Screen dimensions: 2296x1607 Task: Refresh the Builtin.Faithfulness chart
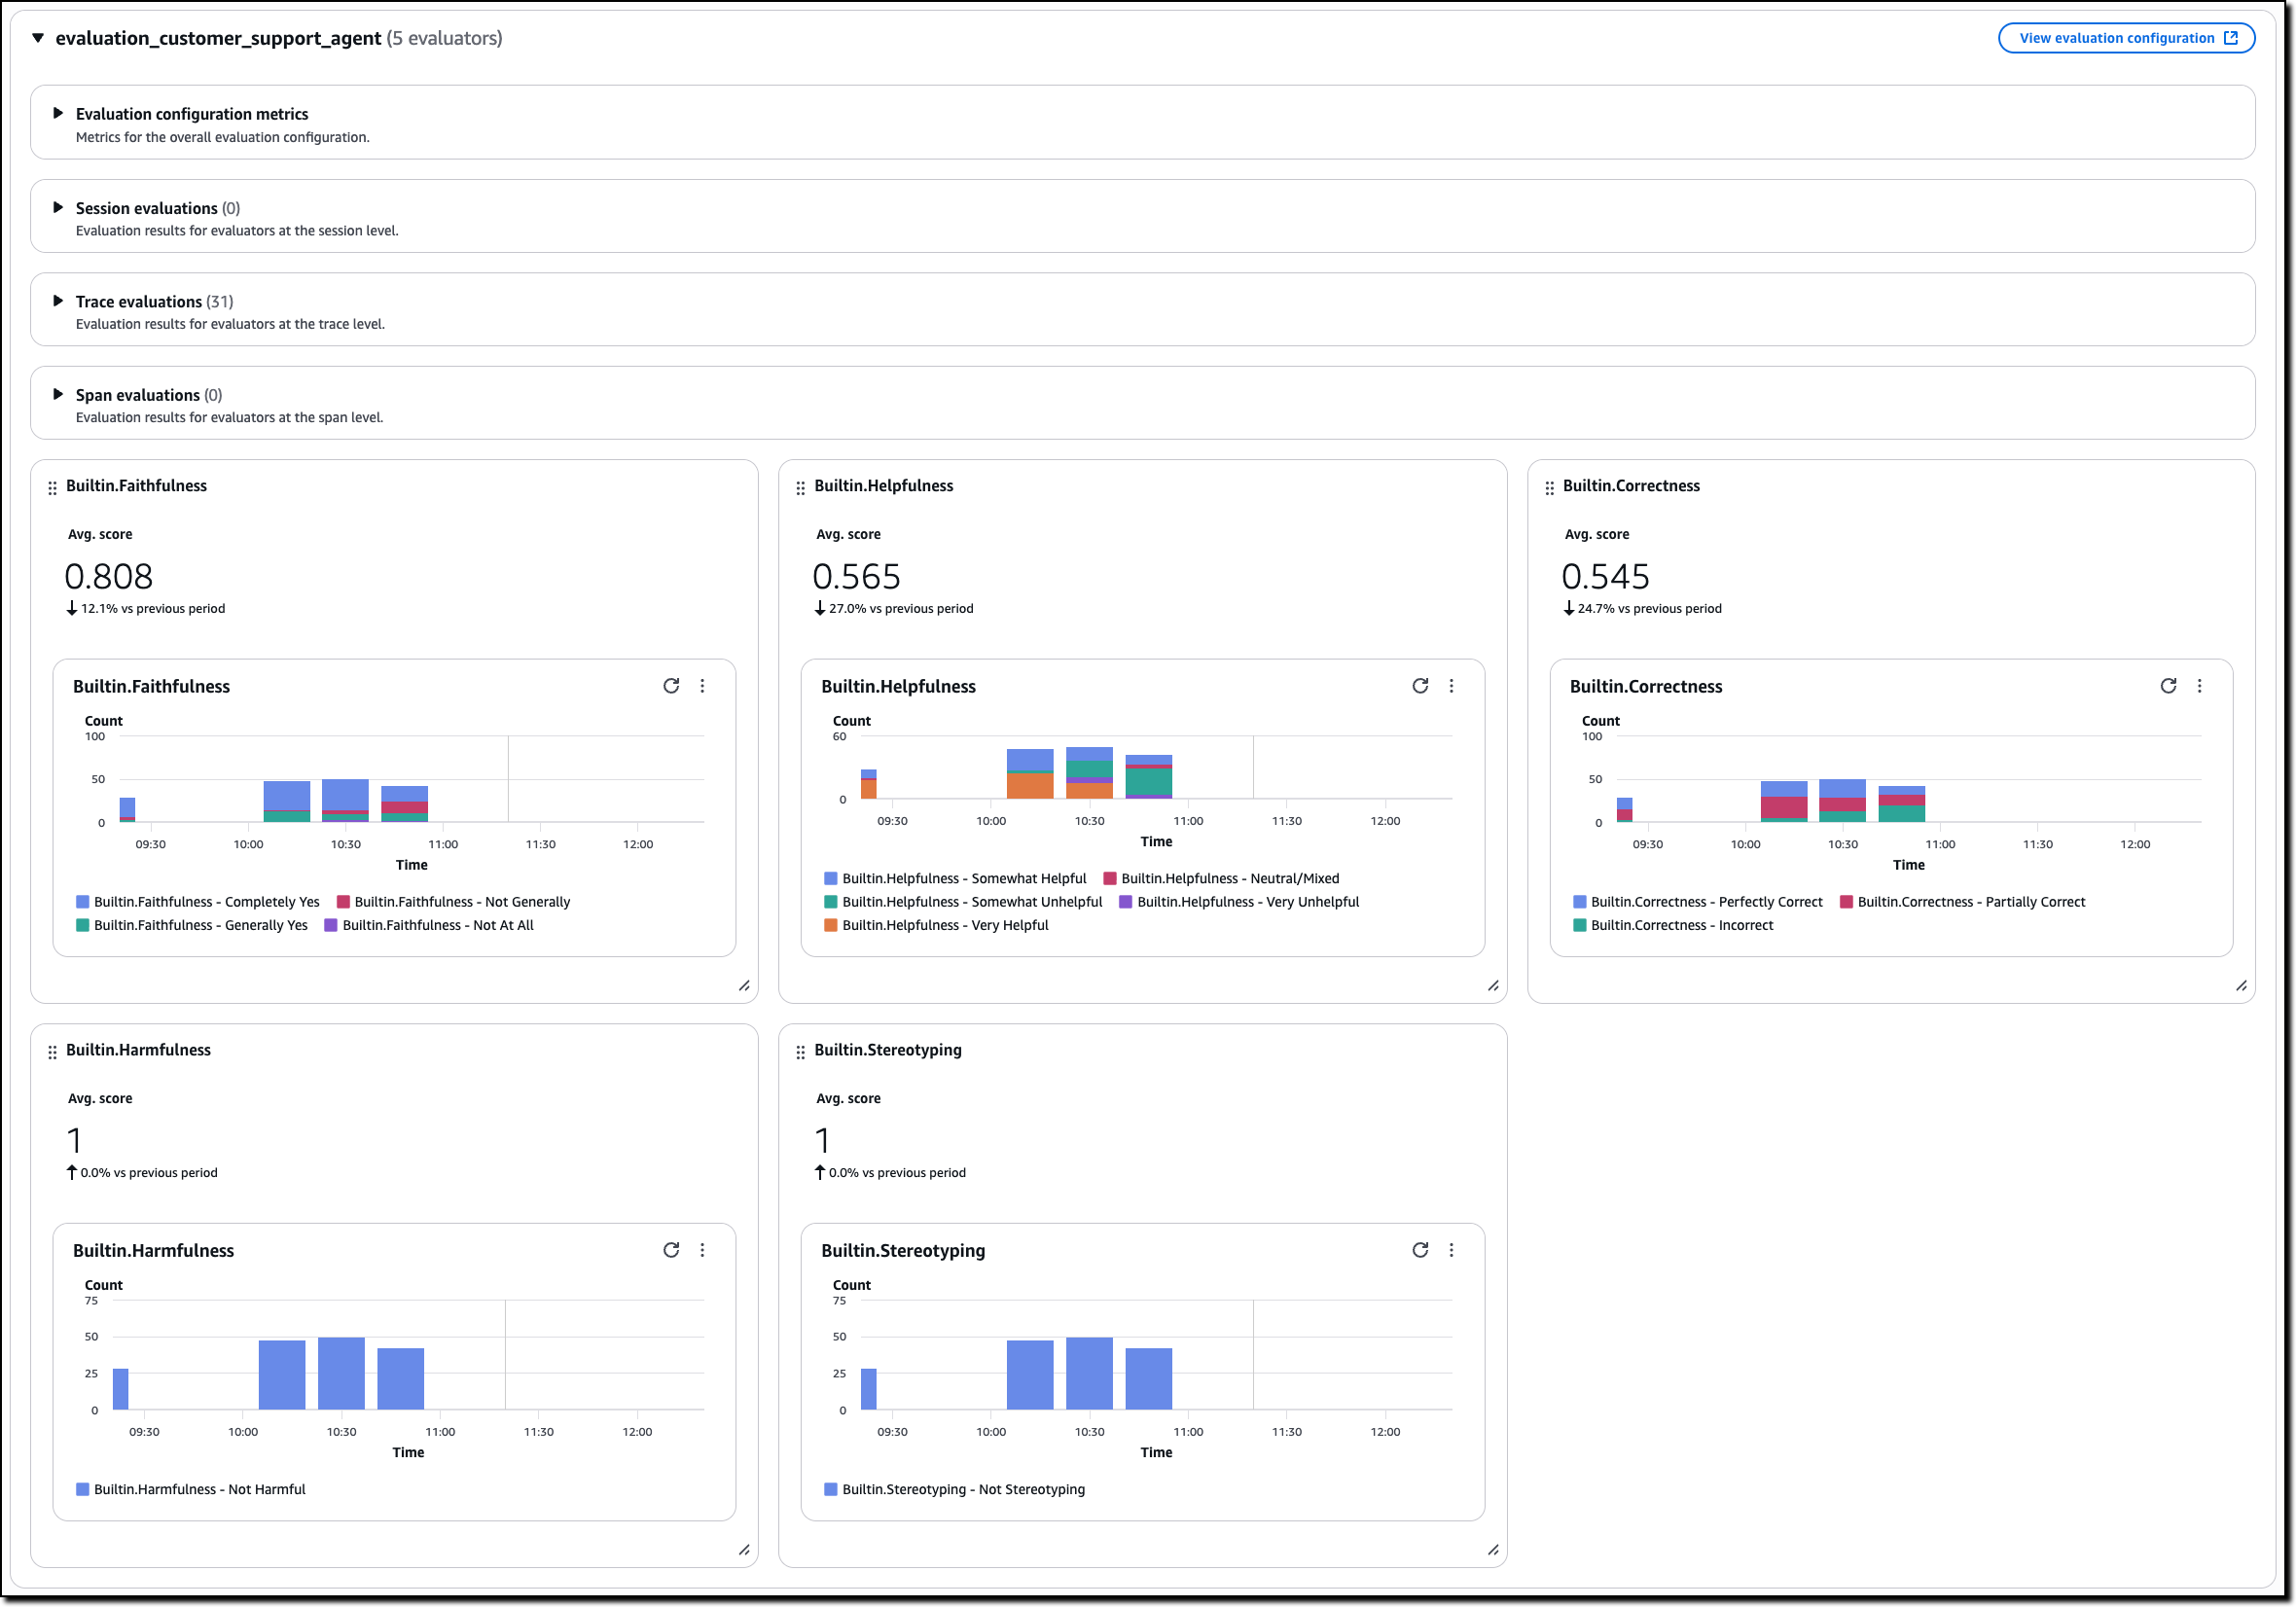(x=671, y=686)
